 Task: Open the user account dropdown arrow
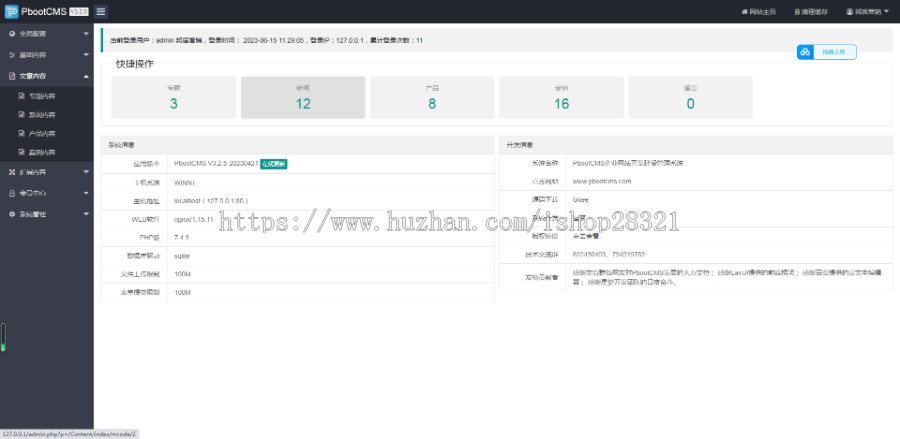pos(887,11)
